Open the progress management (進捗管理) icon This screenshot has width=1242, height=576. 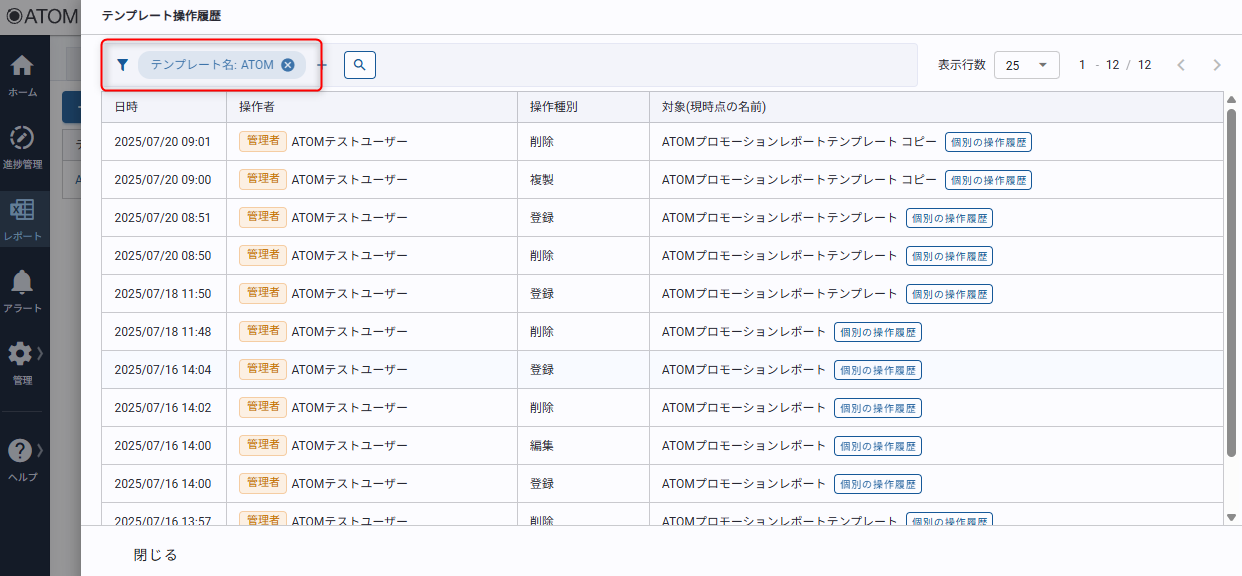[x=22, y=140]
